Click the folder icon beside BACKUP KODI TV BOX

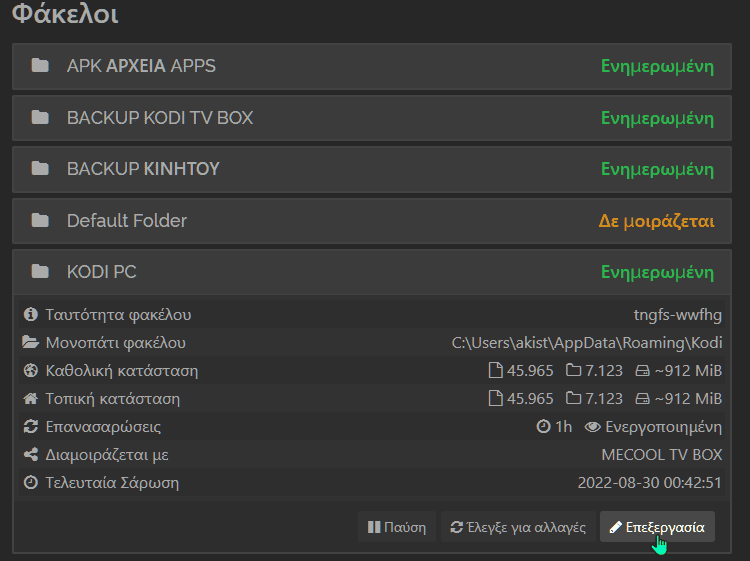(x=40, y=117)
